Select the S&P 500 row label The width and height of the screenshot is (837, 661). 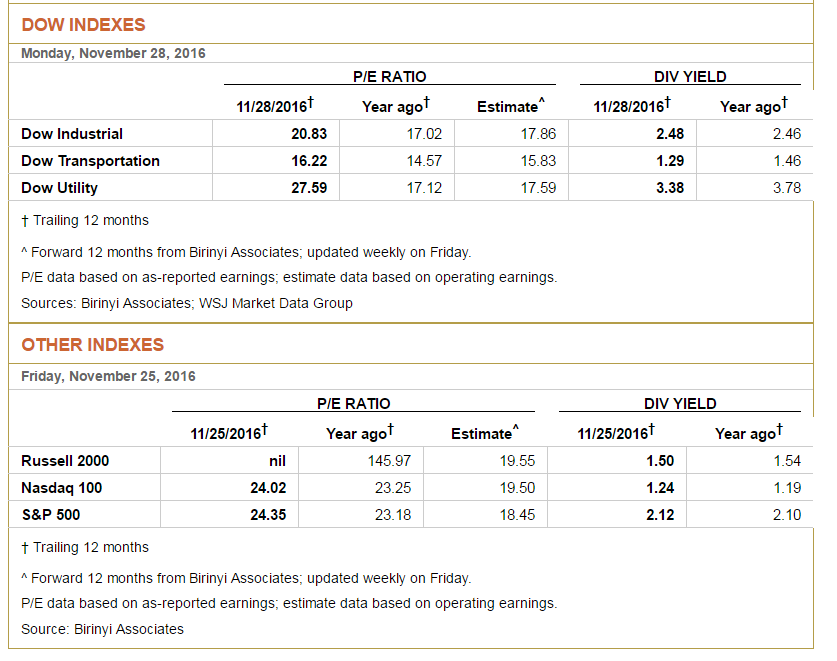pos(51,515)
